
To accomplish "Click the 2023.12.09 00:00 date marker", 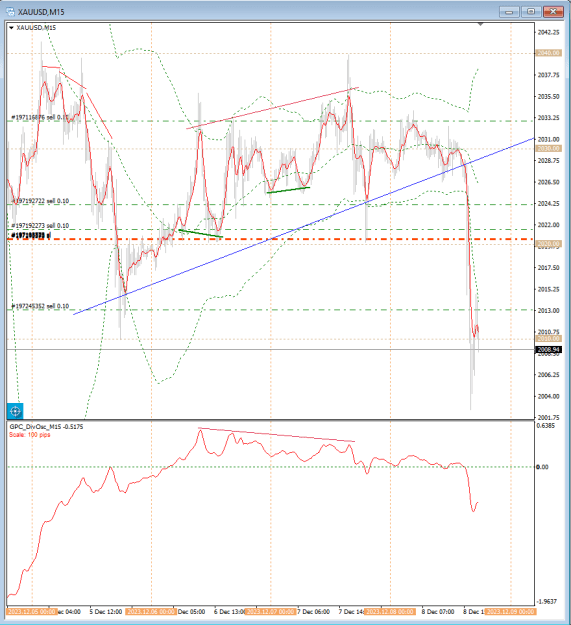I will coord(510,611).
